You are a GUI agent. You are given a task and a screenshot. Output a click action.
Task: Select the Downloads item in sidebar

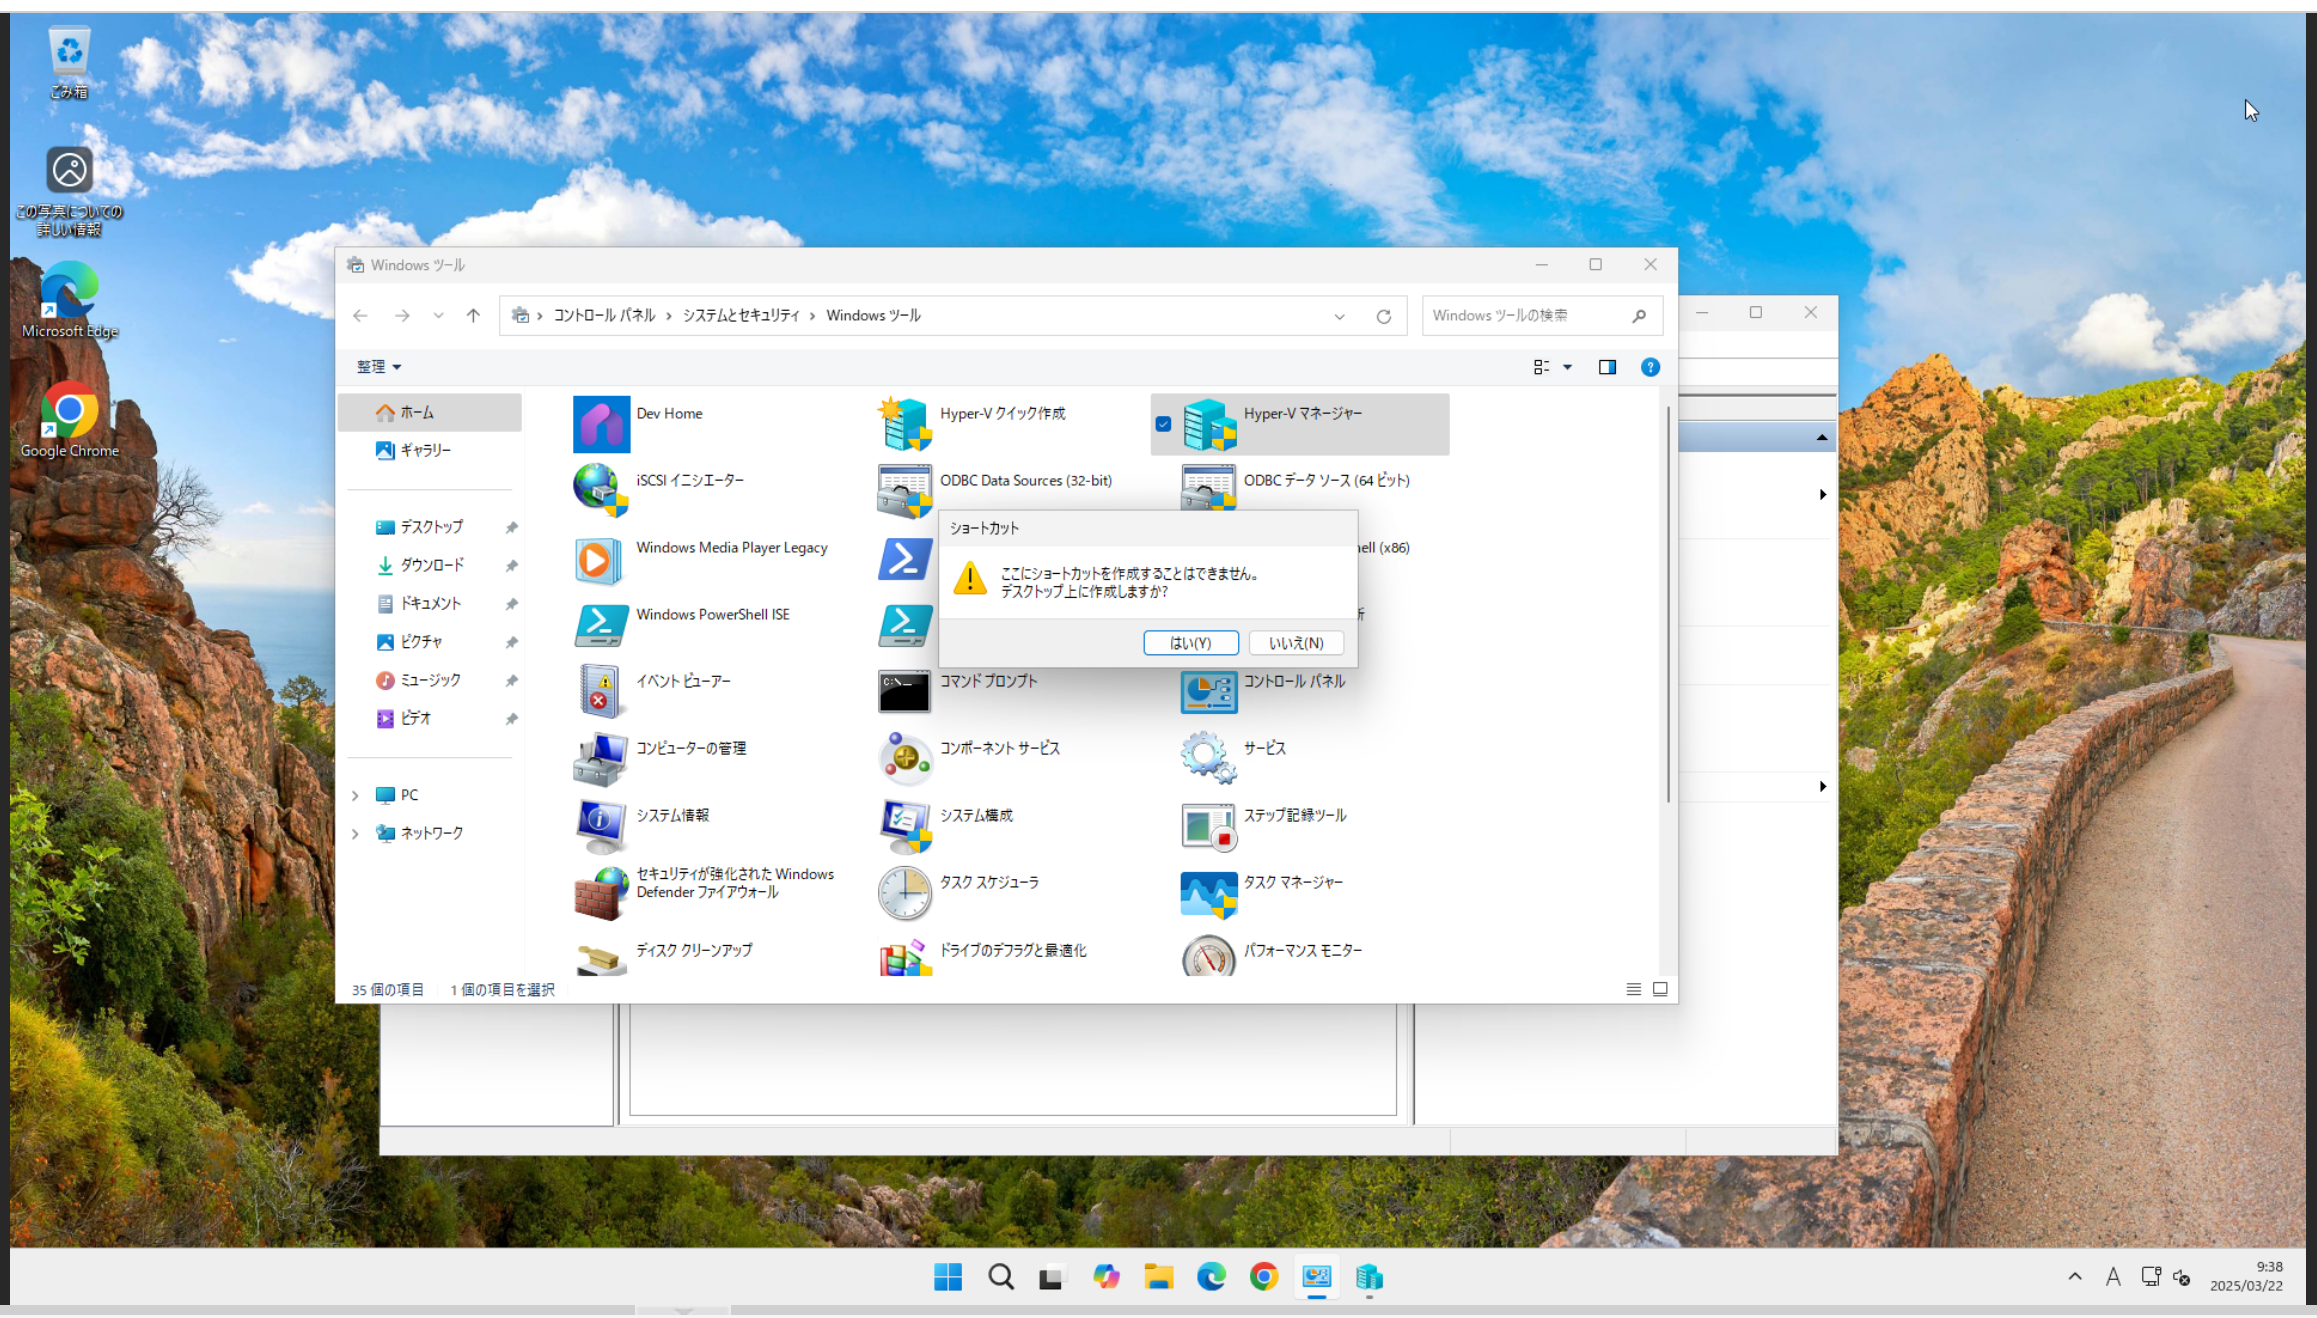[432, 565]
